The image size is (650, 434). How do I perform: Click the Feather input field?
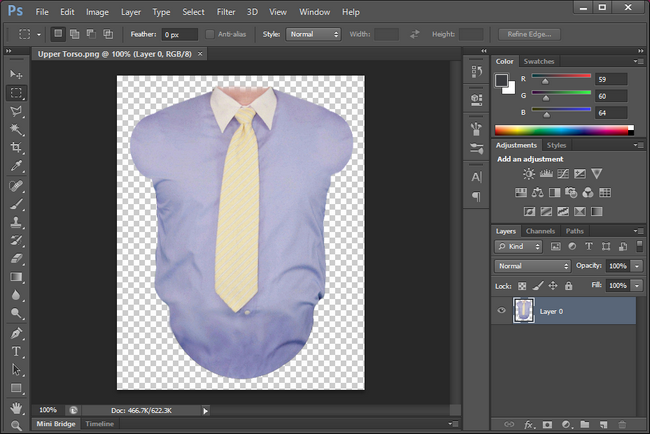179,34
